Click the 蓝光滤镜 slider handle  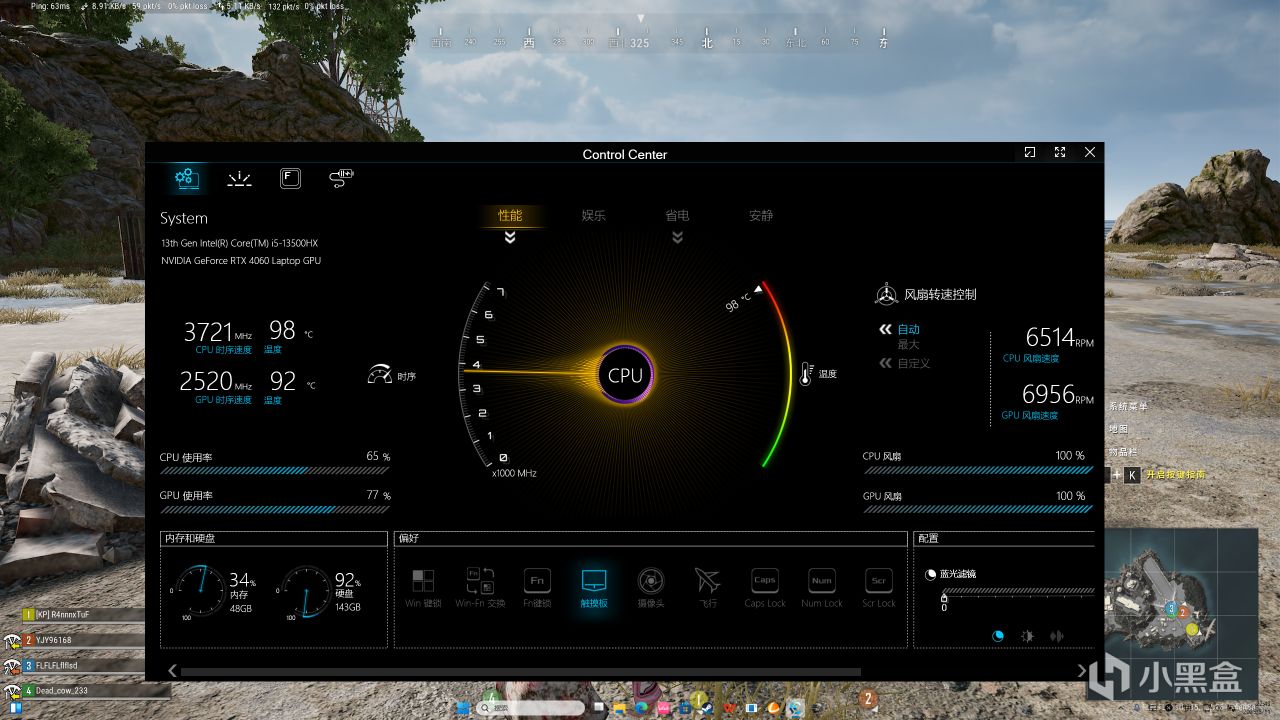point(944,596)
